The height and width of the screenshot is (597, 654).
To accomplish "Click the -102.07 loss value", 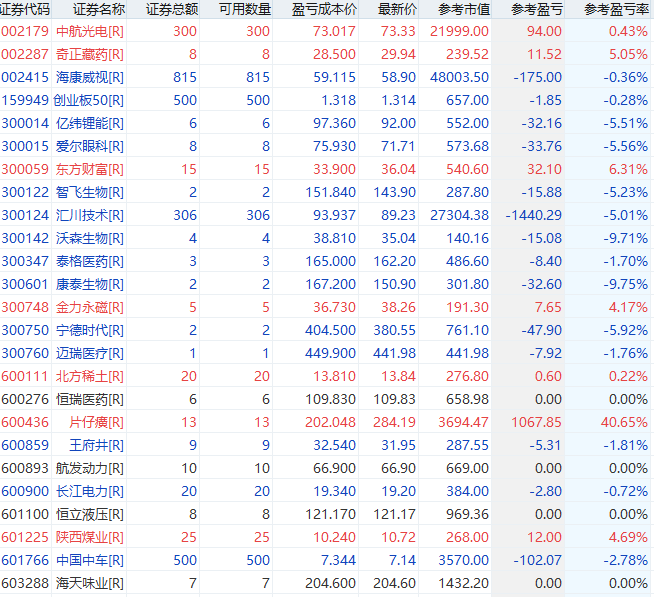I will (x=537, y=560).
